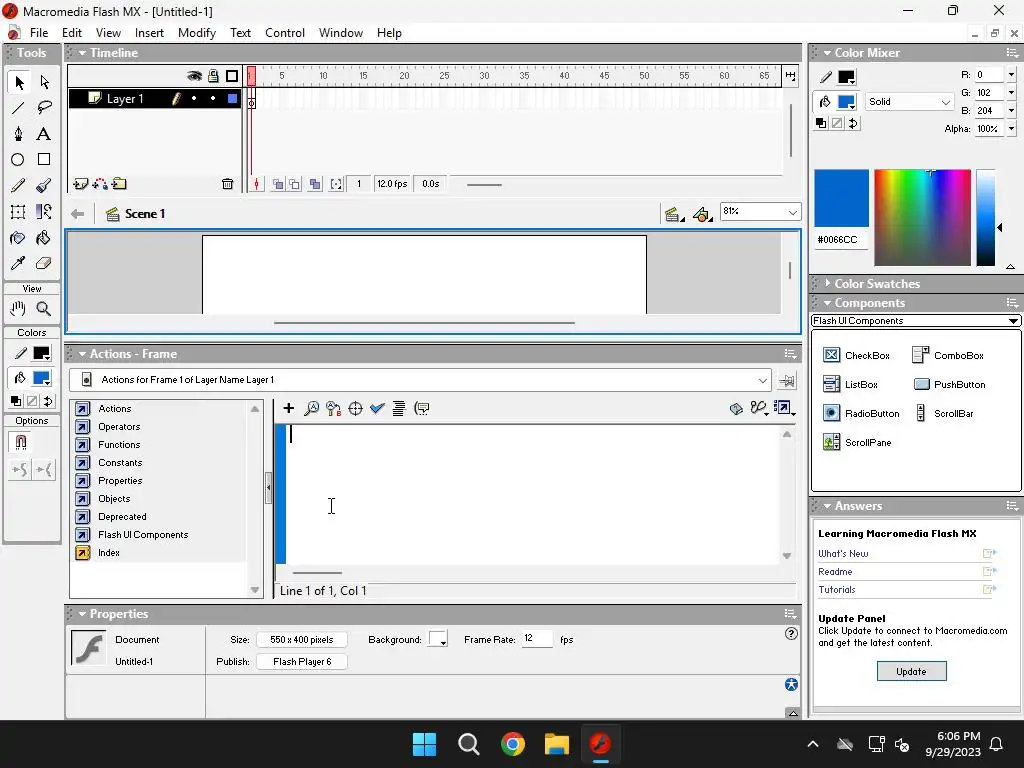This screenshot has width=1024, height=768.
Task: Click the Delete Layer trash icon
Action: (x=227, y=184)
